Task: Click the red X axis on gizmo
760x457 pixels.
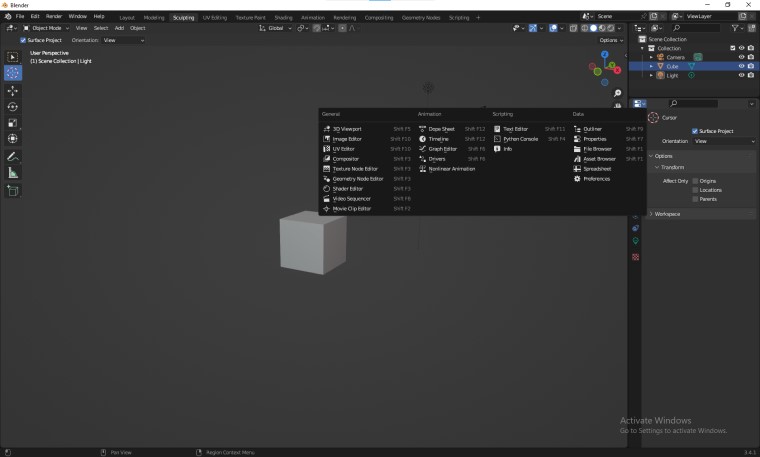Action: [618, 71]
